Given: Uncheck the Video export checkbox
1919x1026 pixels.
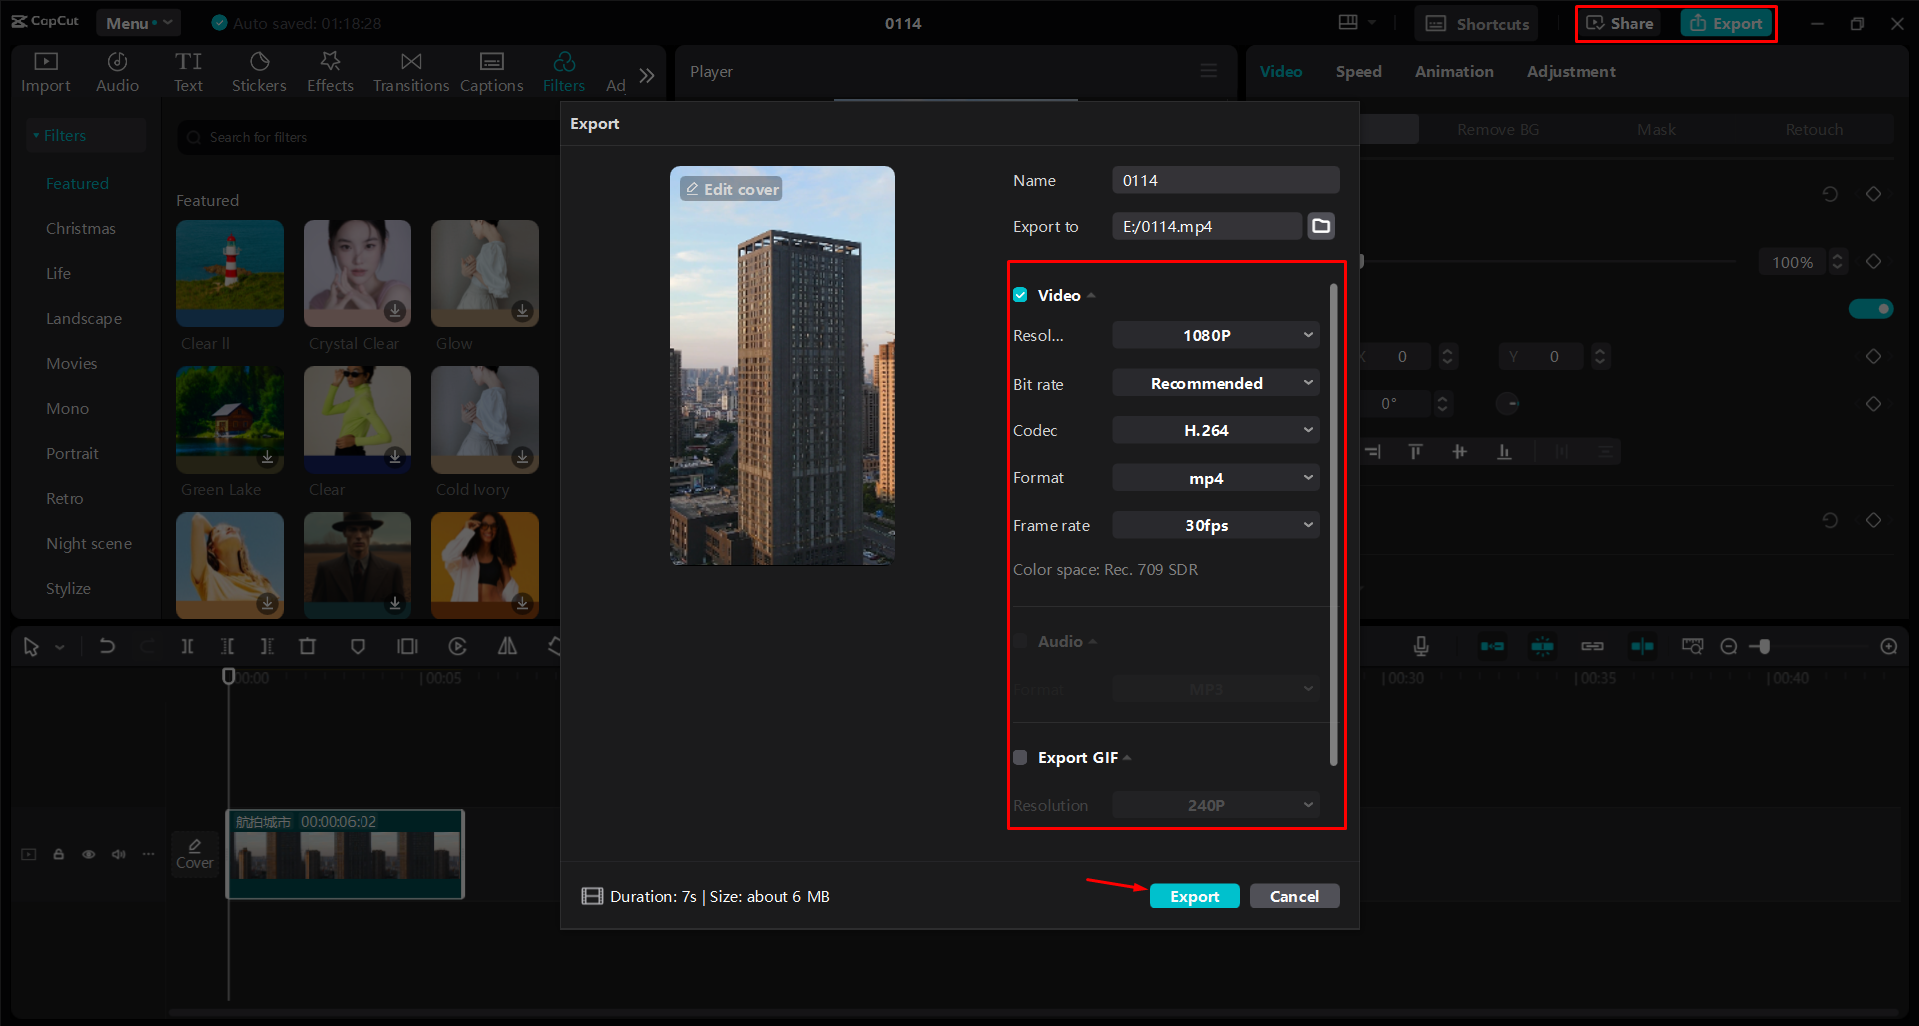Looking at the screenshot, I should coord(1020,294).
